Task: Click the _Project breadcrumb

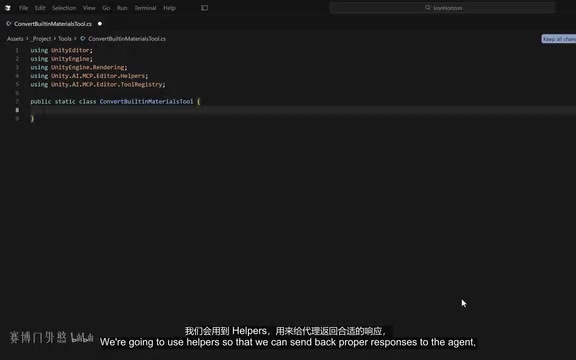Action: tap(41, 39)
